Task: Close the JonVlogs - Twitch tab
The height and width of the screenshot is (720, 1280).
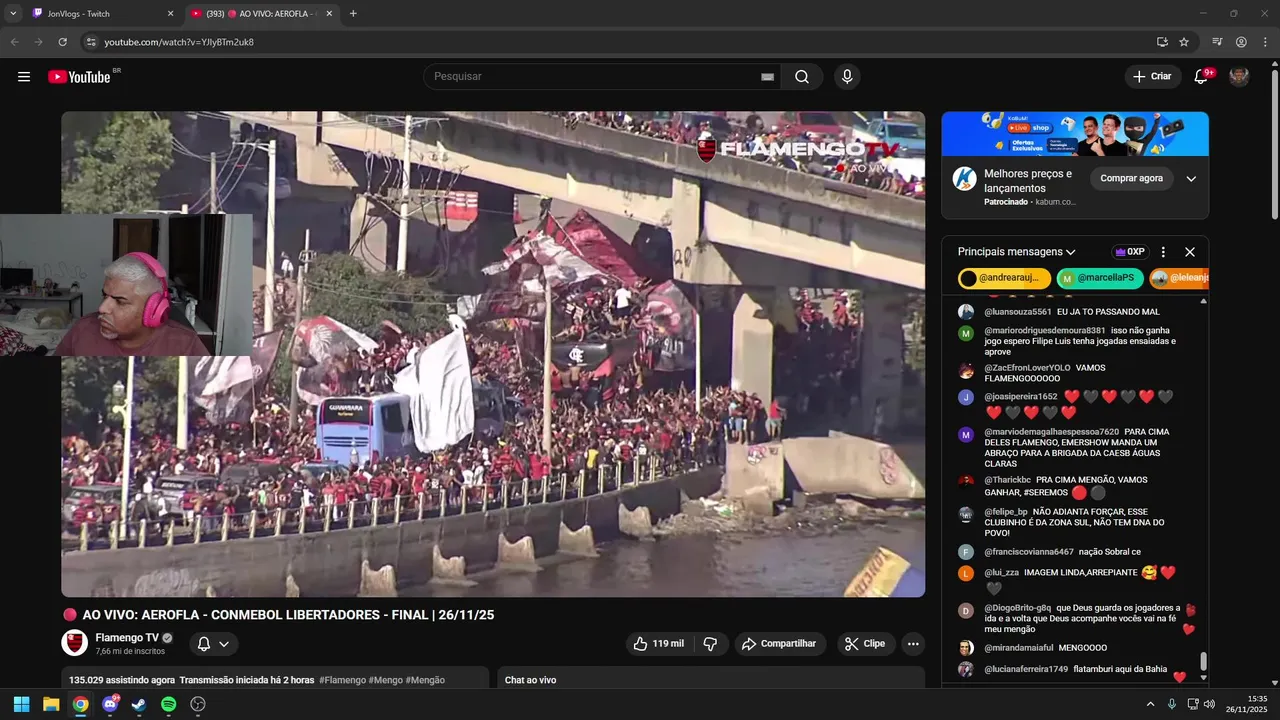Action: tap(170, 14)
